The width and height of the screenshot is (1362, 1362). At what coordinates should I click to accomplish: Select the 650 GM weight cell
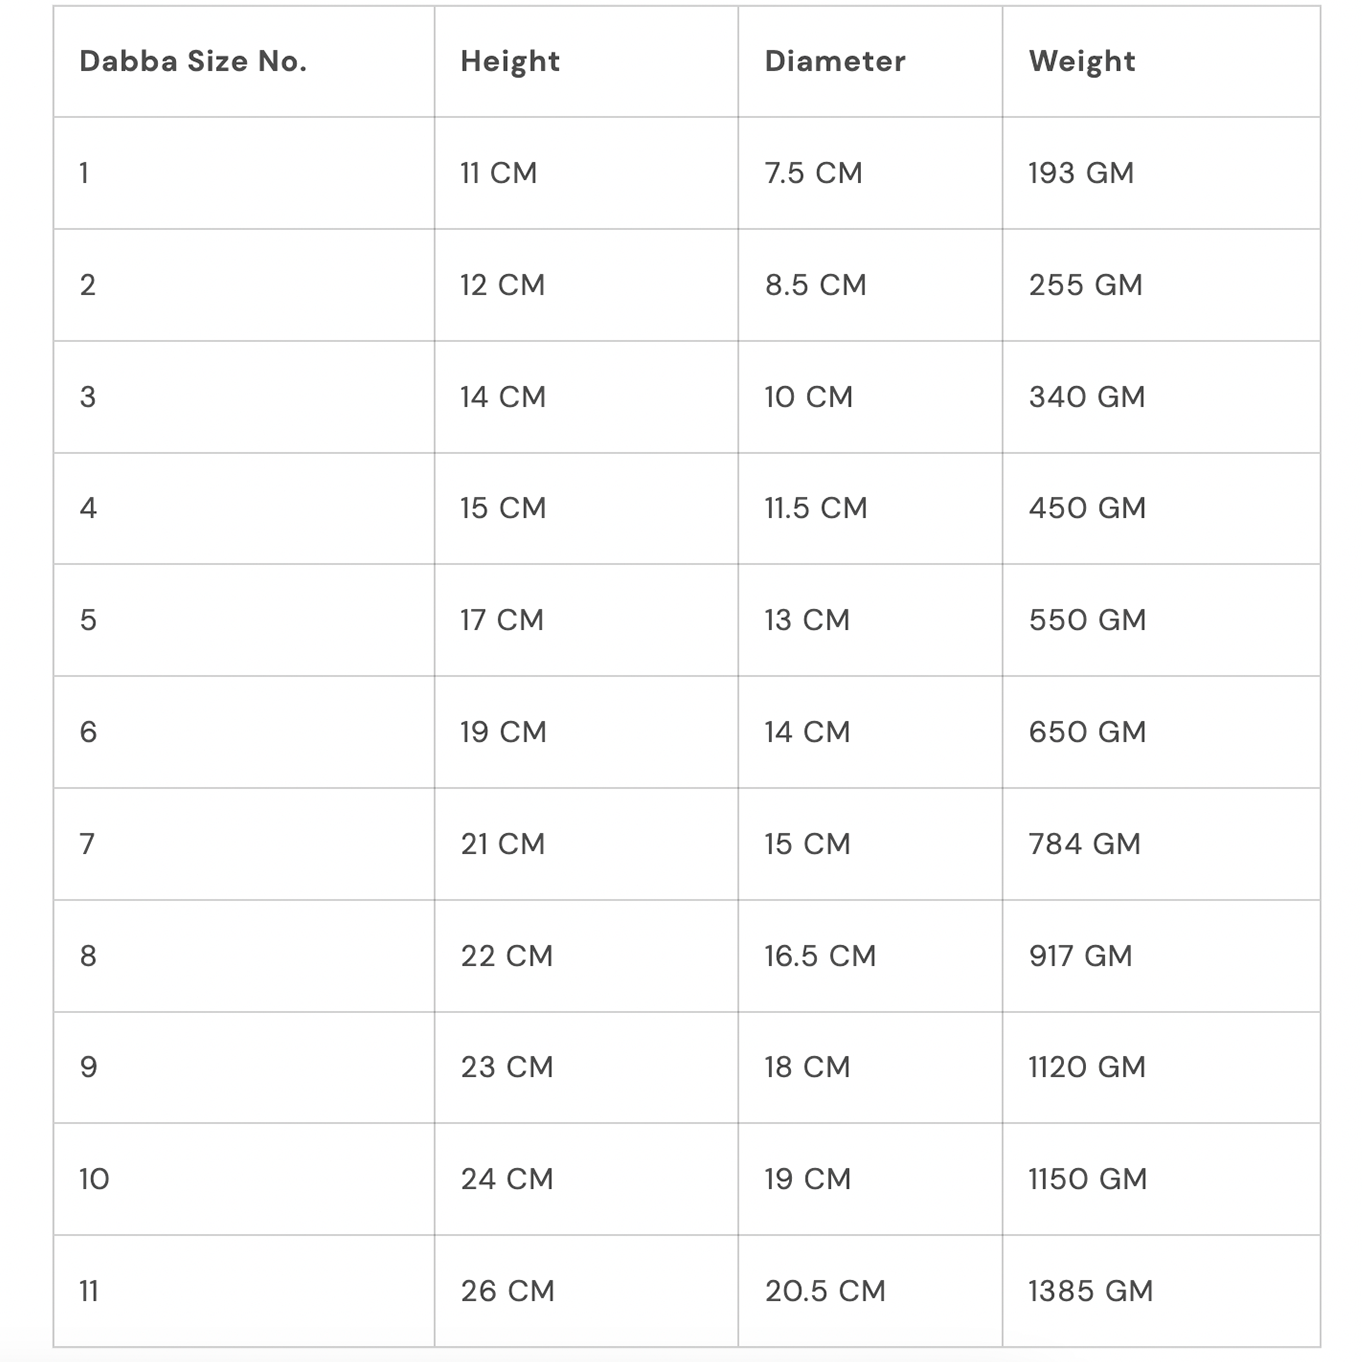(x=1087, y=732)
